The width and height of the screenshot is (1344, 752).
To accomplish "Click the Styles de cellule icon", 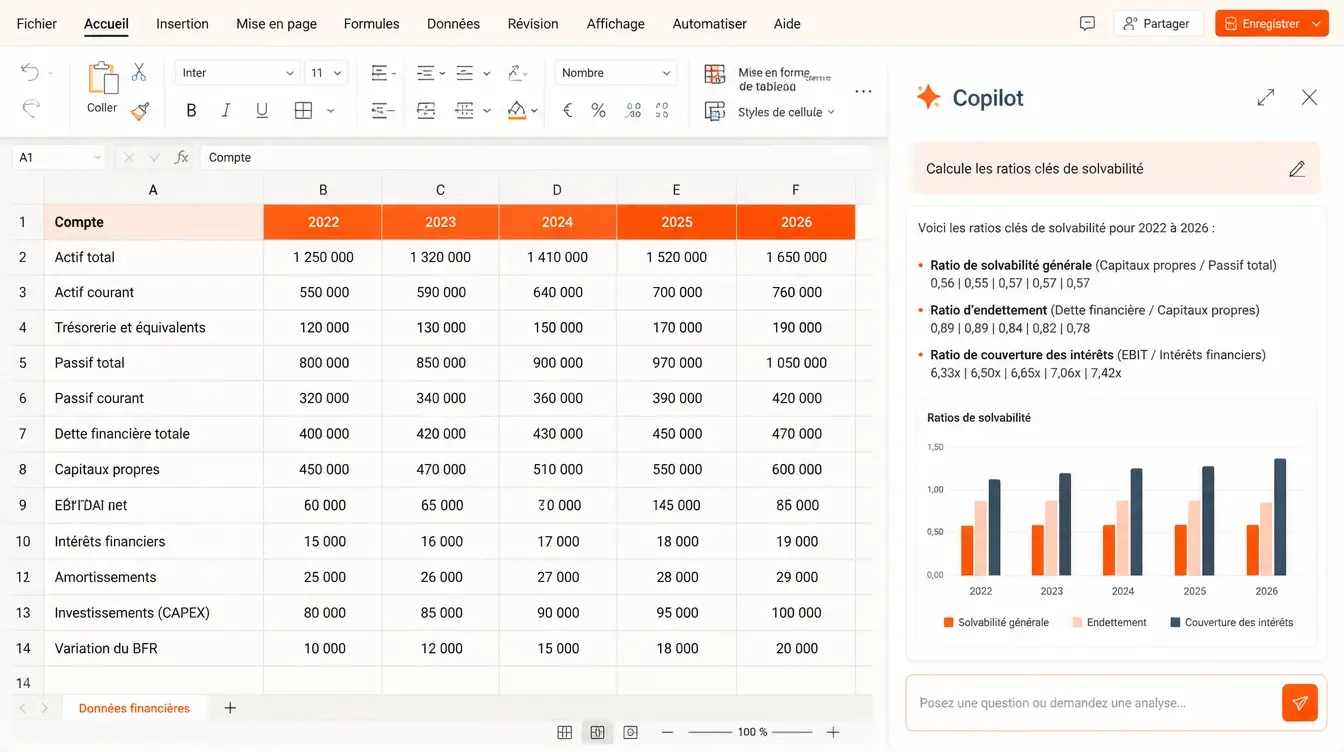I will tap(714, 111).
